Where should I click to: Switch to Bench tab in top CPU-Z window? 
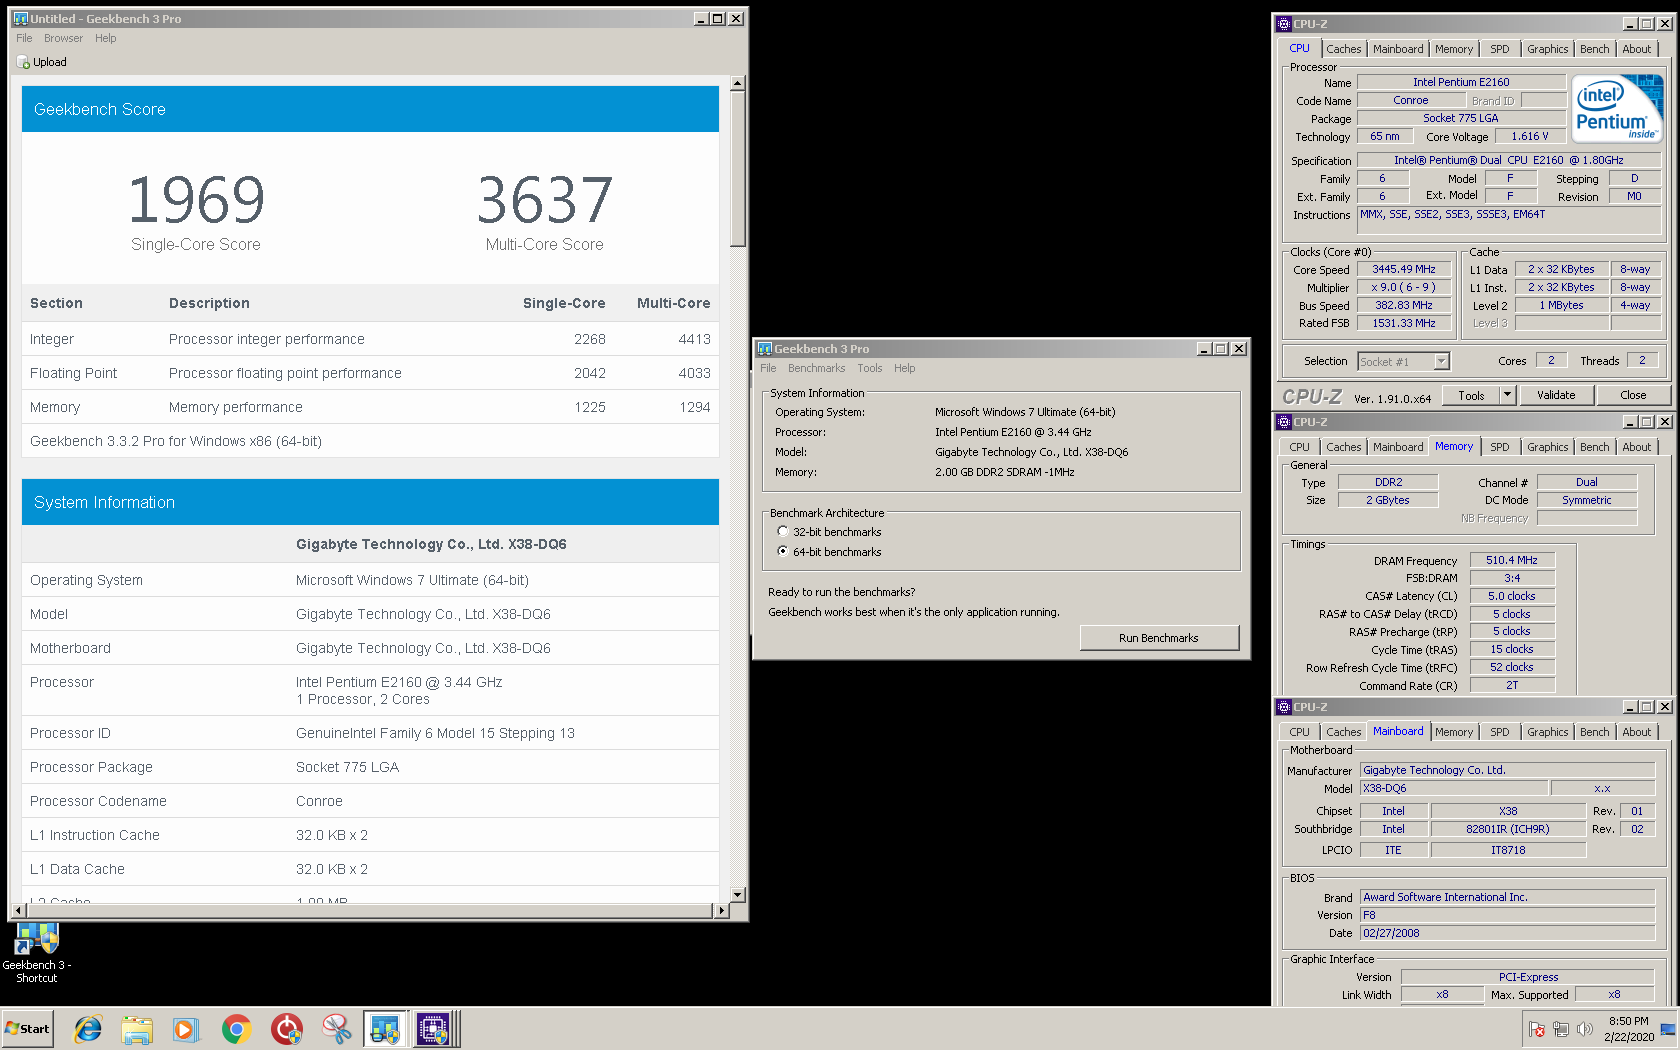coord(1594,49)
